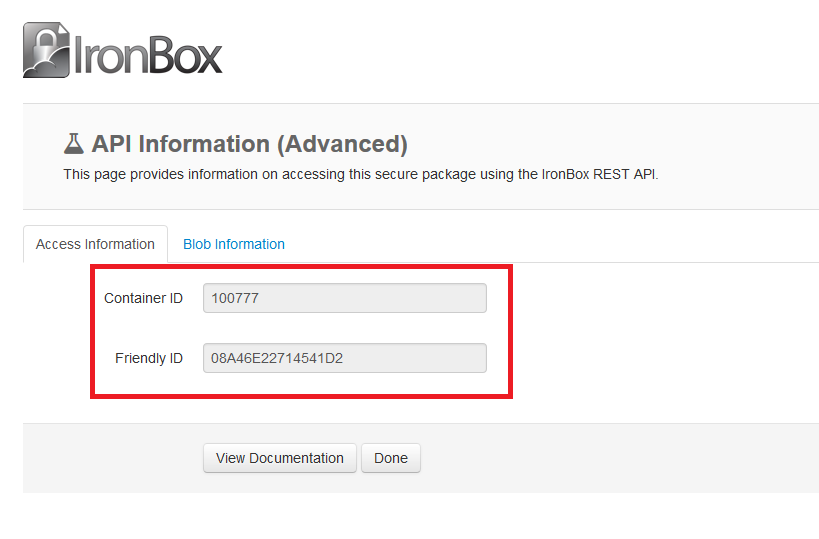Click the Container ID label

pos(143,298)
